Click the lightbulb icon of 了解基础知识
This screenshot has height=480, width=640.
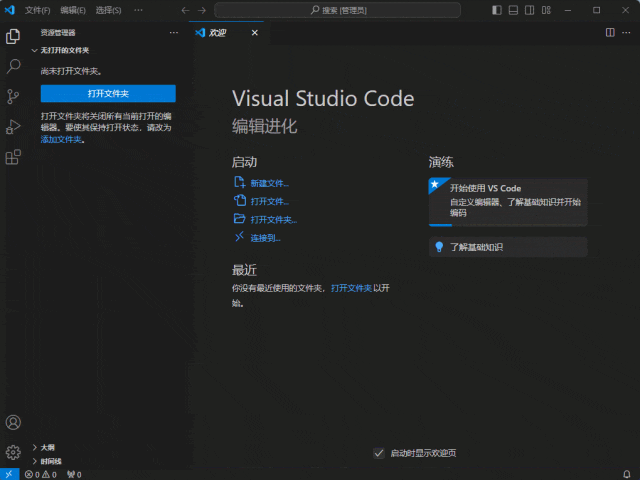pos(439,247)
